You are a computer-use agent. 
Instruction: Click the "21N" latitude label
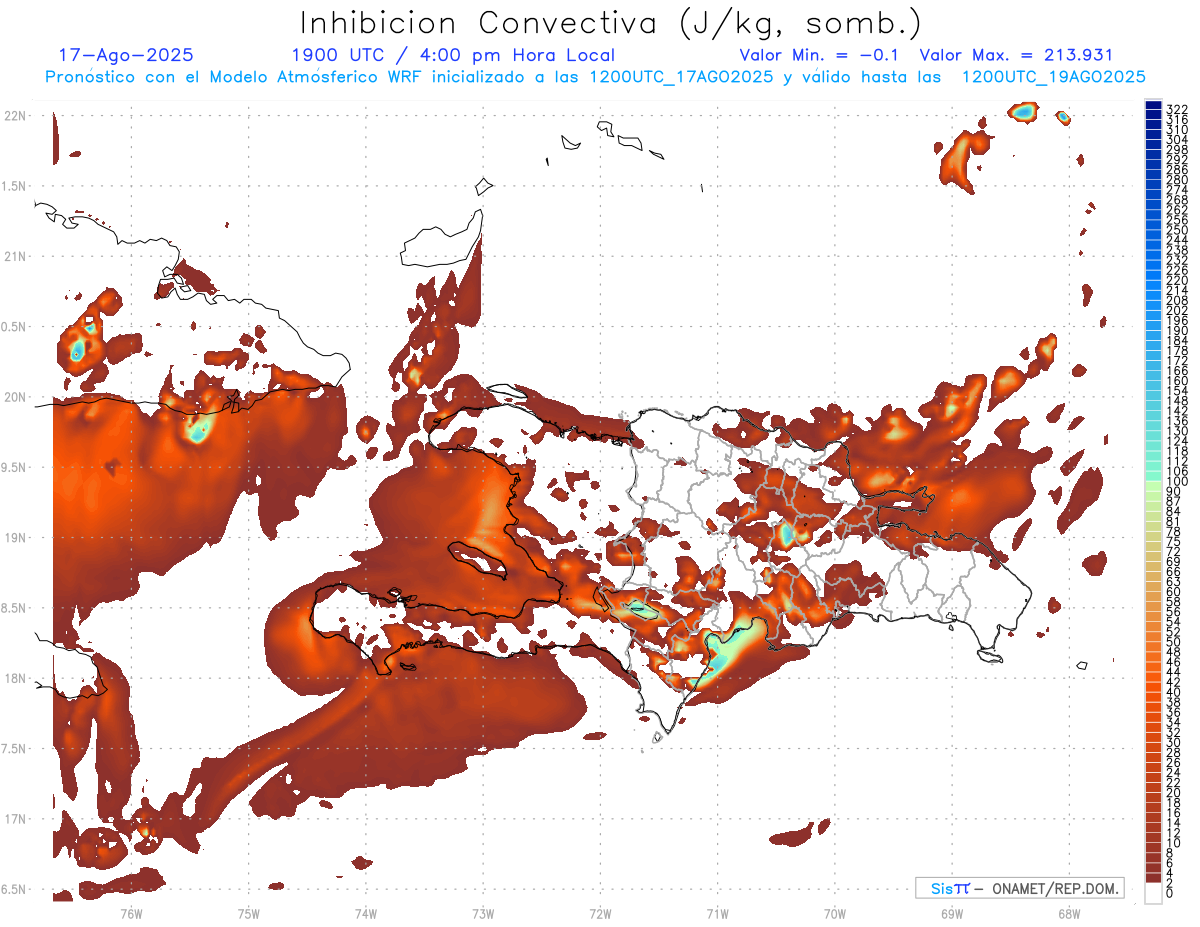pyautogui.click(x=15, y=256)
